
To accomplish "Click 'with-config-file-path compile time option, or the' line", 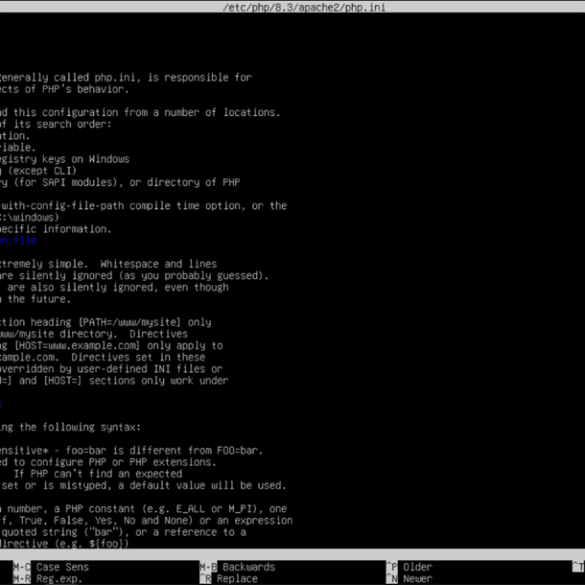I will 143,206.
